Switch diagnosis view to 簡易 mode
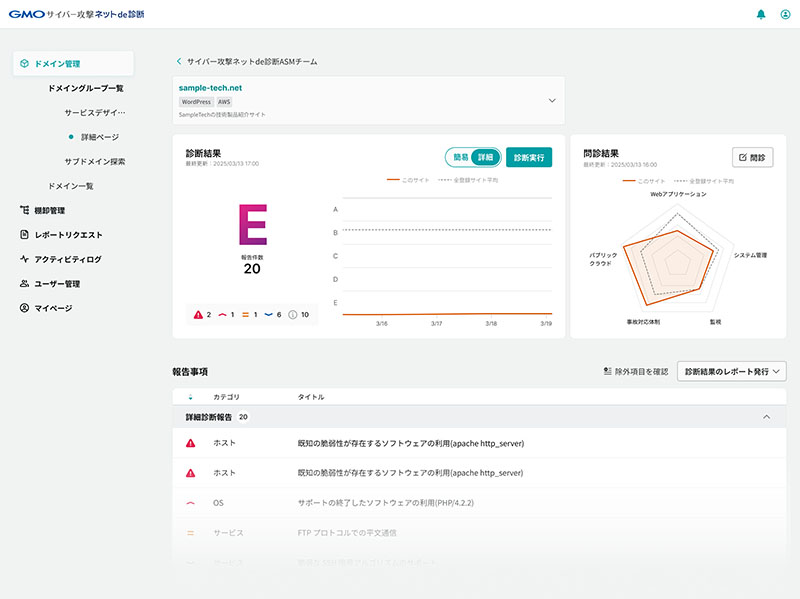This screenshot has width=800, height=599. click(462, 158)
